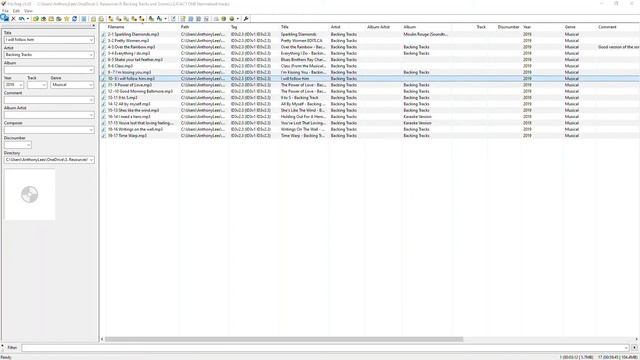The image size is (640, 360).
Task: Click the Tag Sources globe icon
Action: point(231,19)
